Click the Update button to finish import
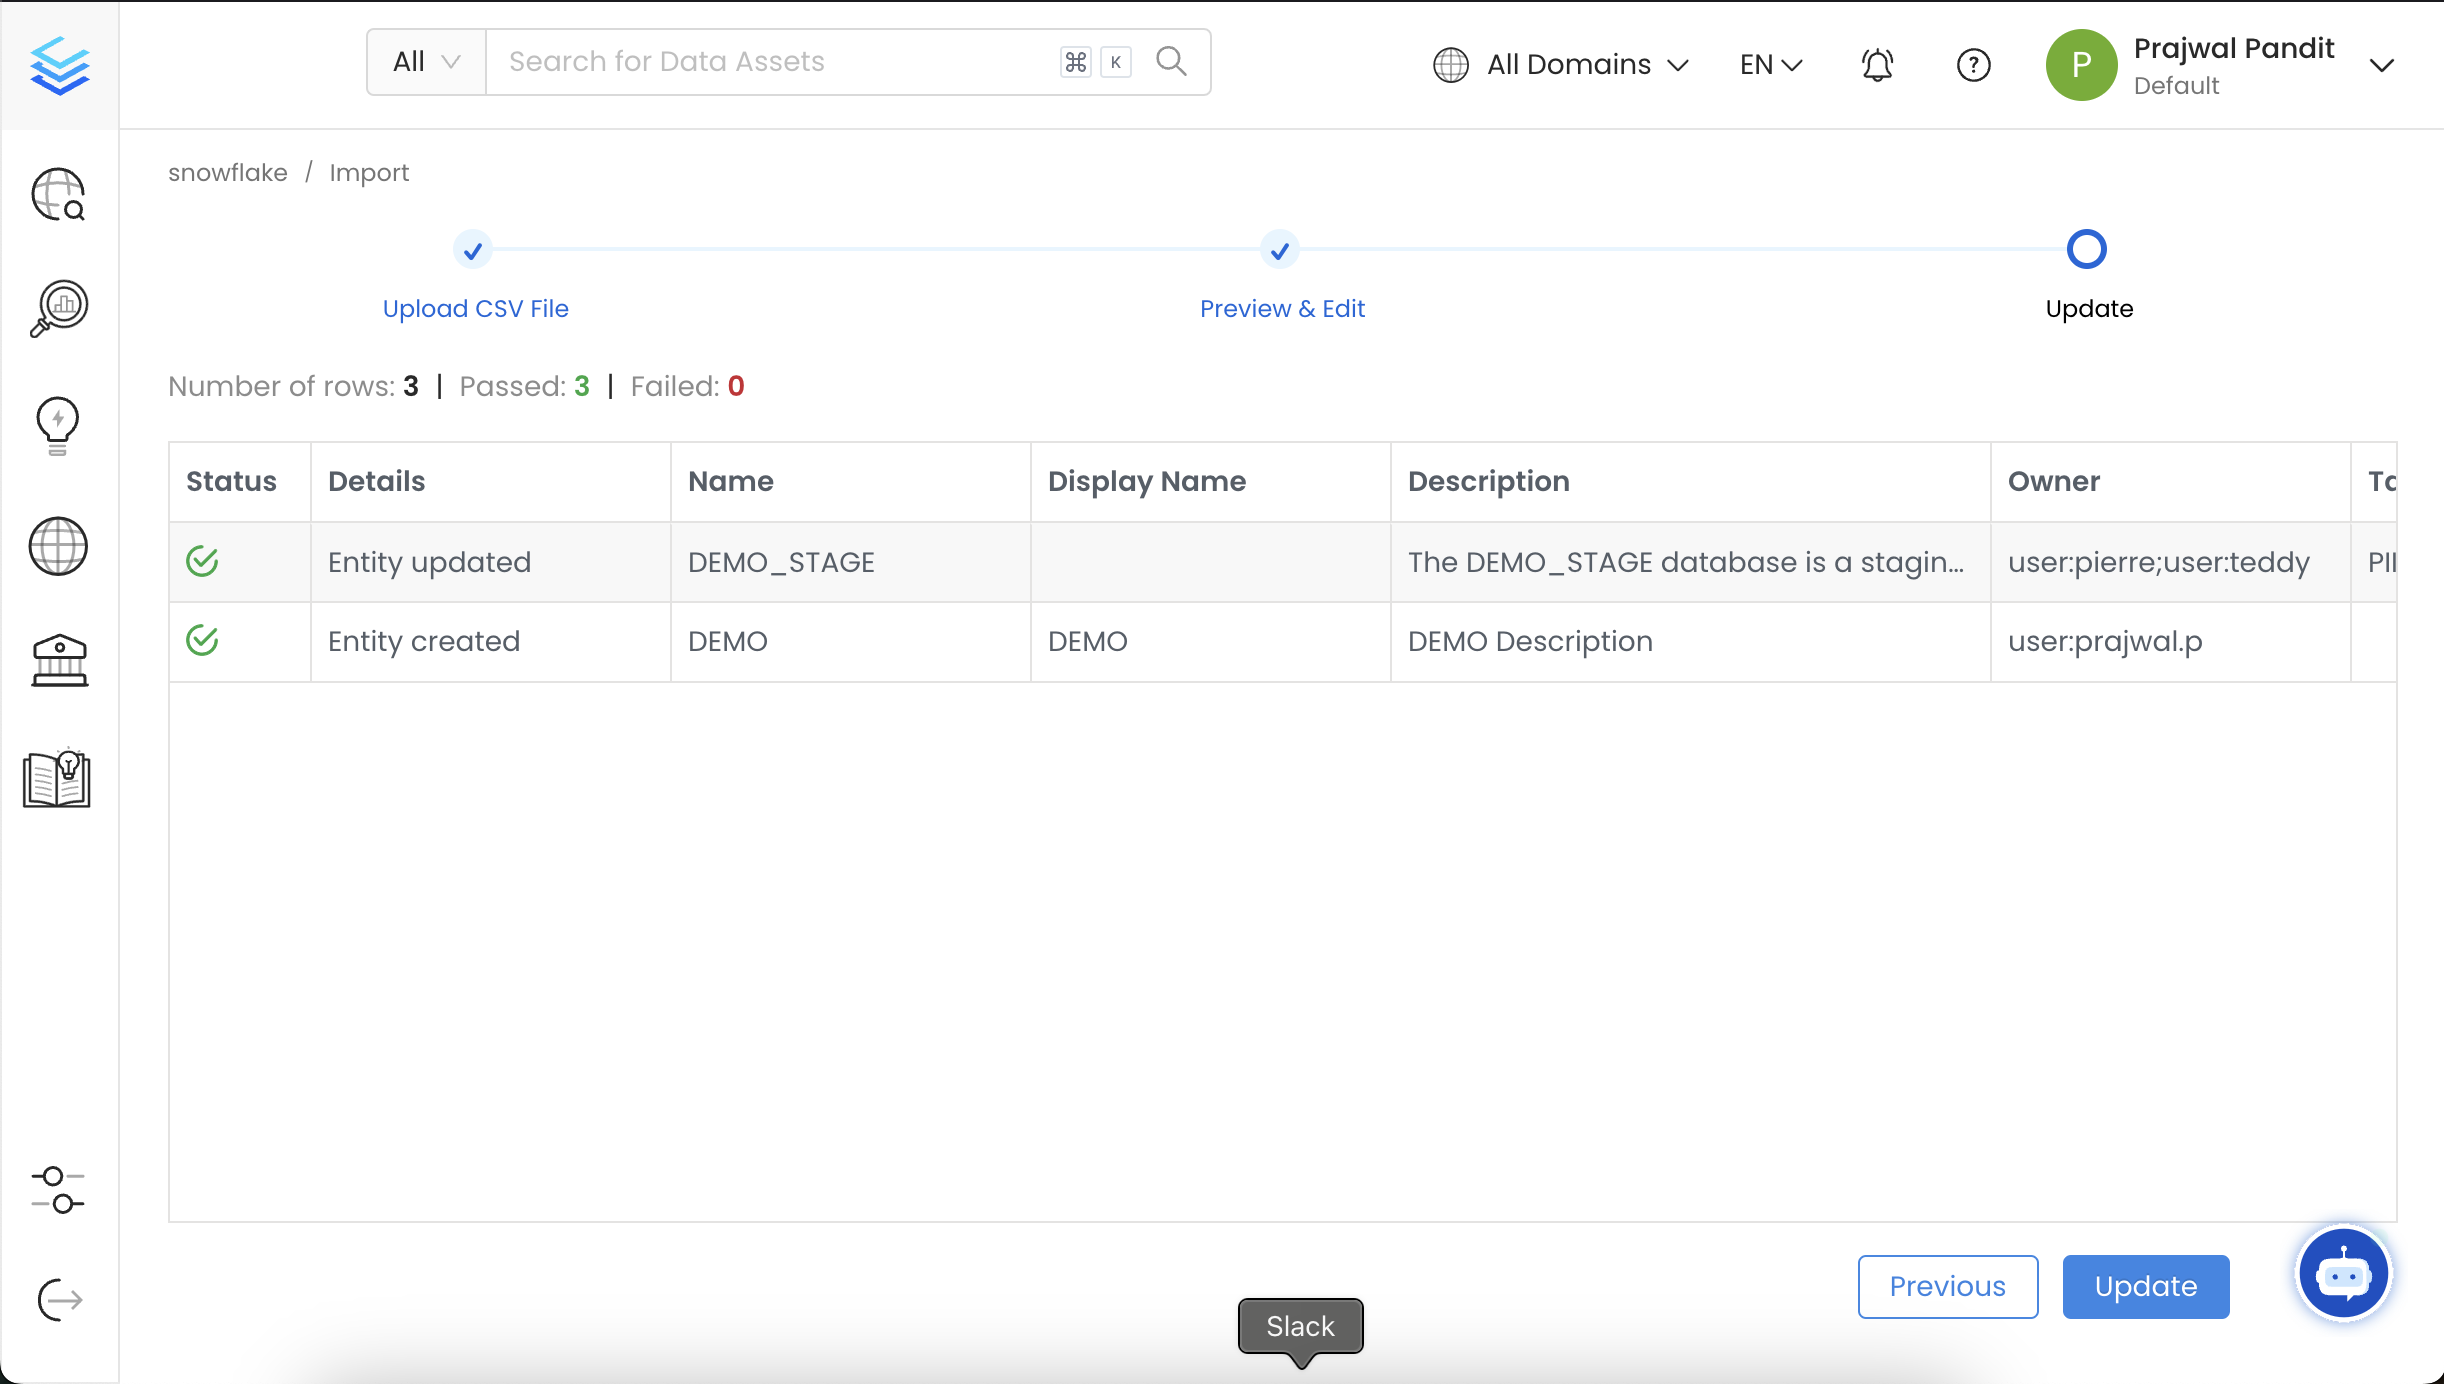Image resolution: width=2444 pixels, height=1384 pixels. (2145, 1286)
